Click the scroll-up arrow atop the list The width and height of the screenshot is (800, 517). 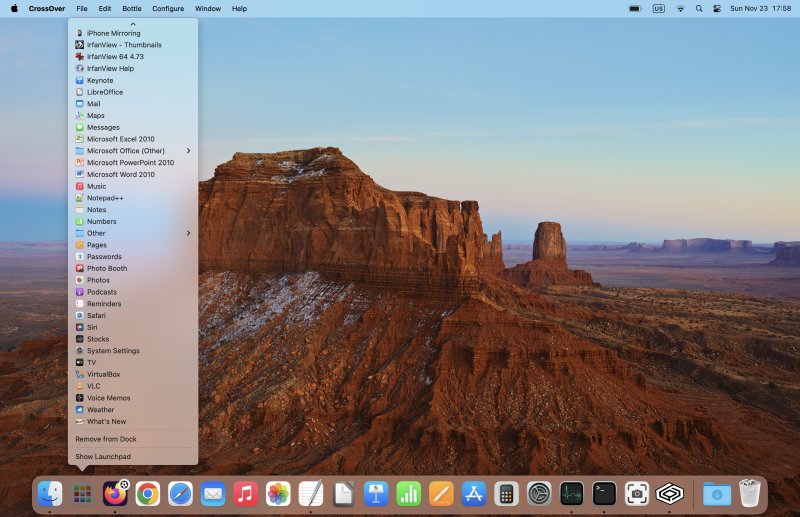[133, 23]
